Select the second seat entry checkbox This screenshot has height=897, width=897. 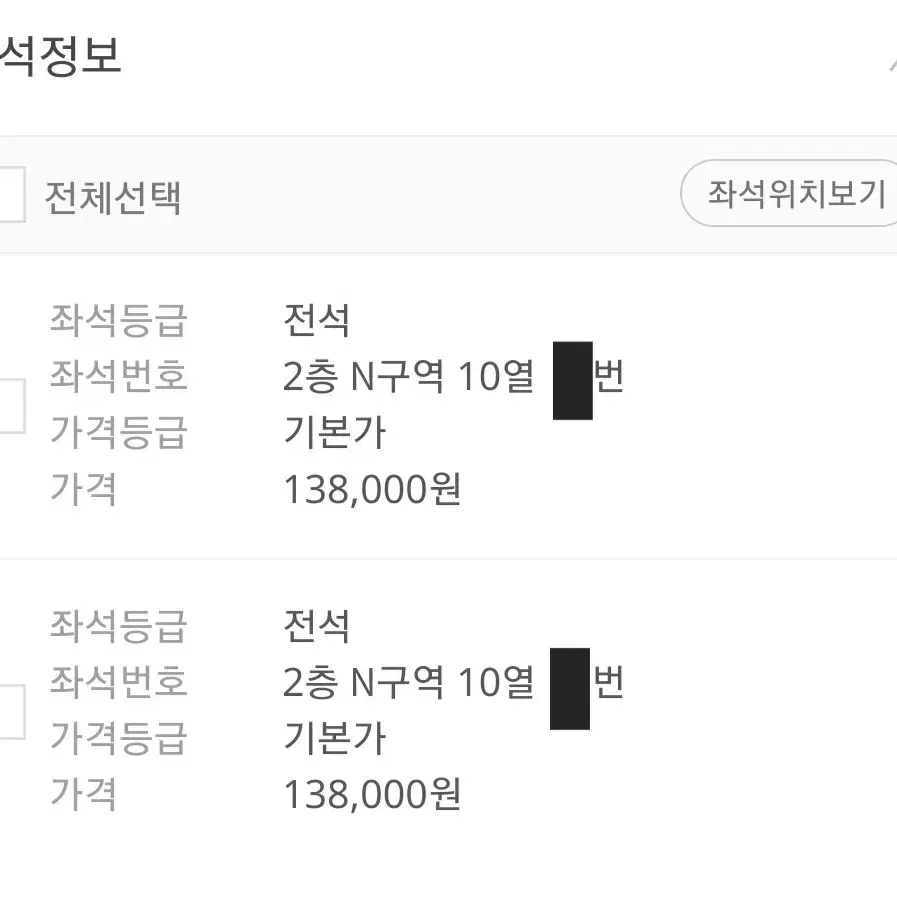(11, 712)
